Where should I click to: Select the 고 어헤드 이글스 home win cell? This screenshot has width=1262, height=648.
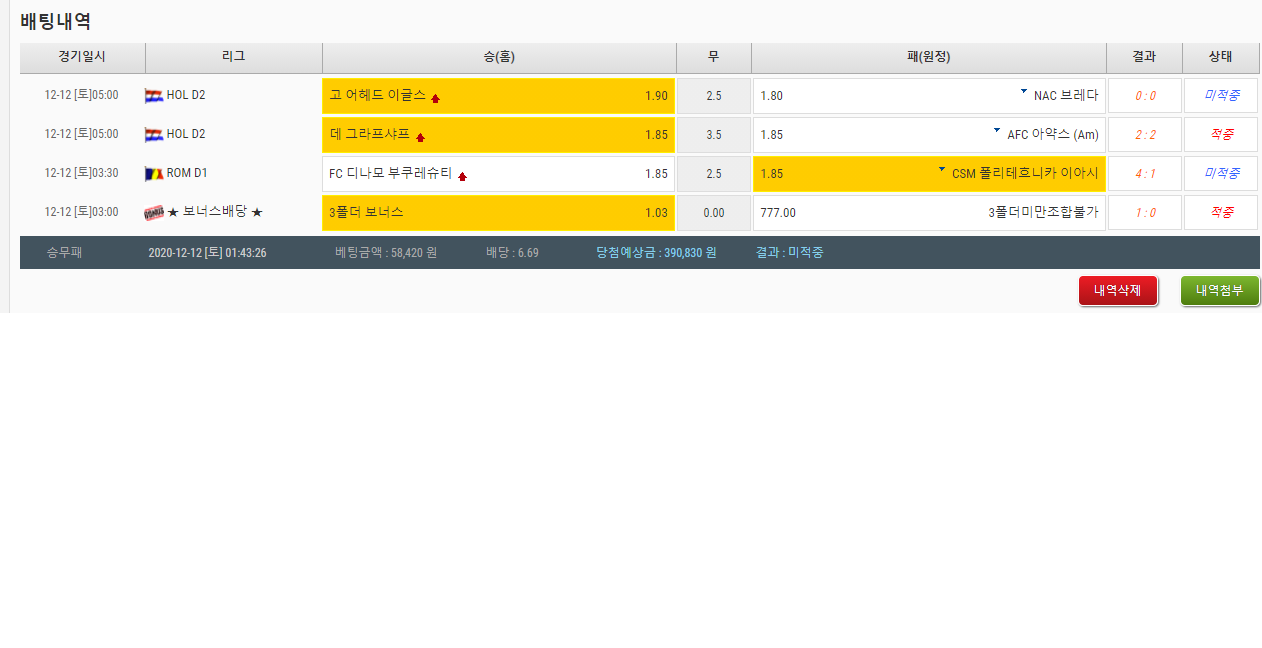point(498,96)
